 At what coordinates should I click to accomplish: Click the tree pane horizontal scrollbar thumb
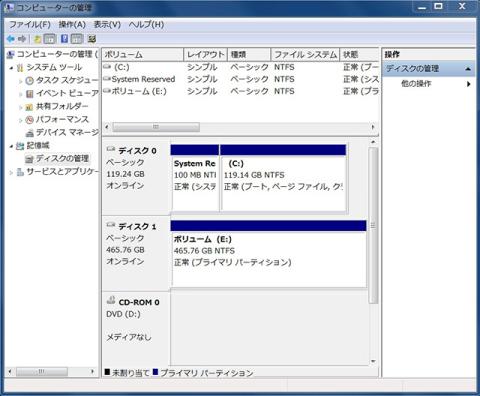pos(42,371)
